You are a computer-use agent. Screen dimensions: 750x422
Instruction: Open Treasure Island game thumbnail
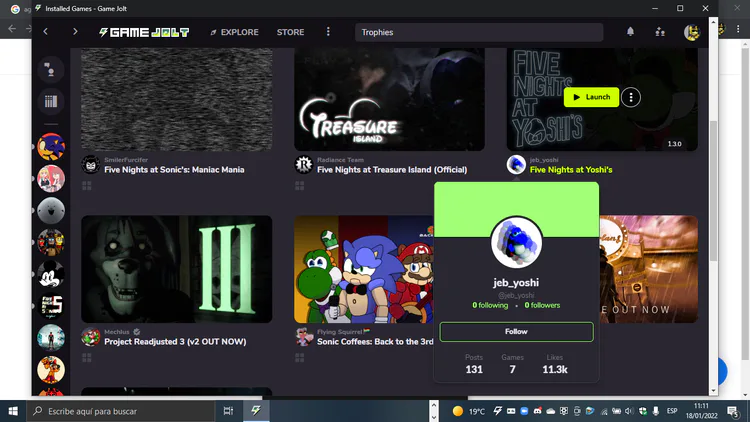coord(389,99)
